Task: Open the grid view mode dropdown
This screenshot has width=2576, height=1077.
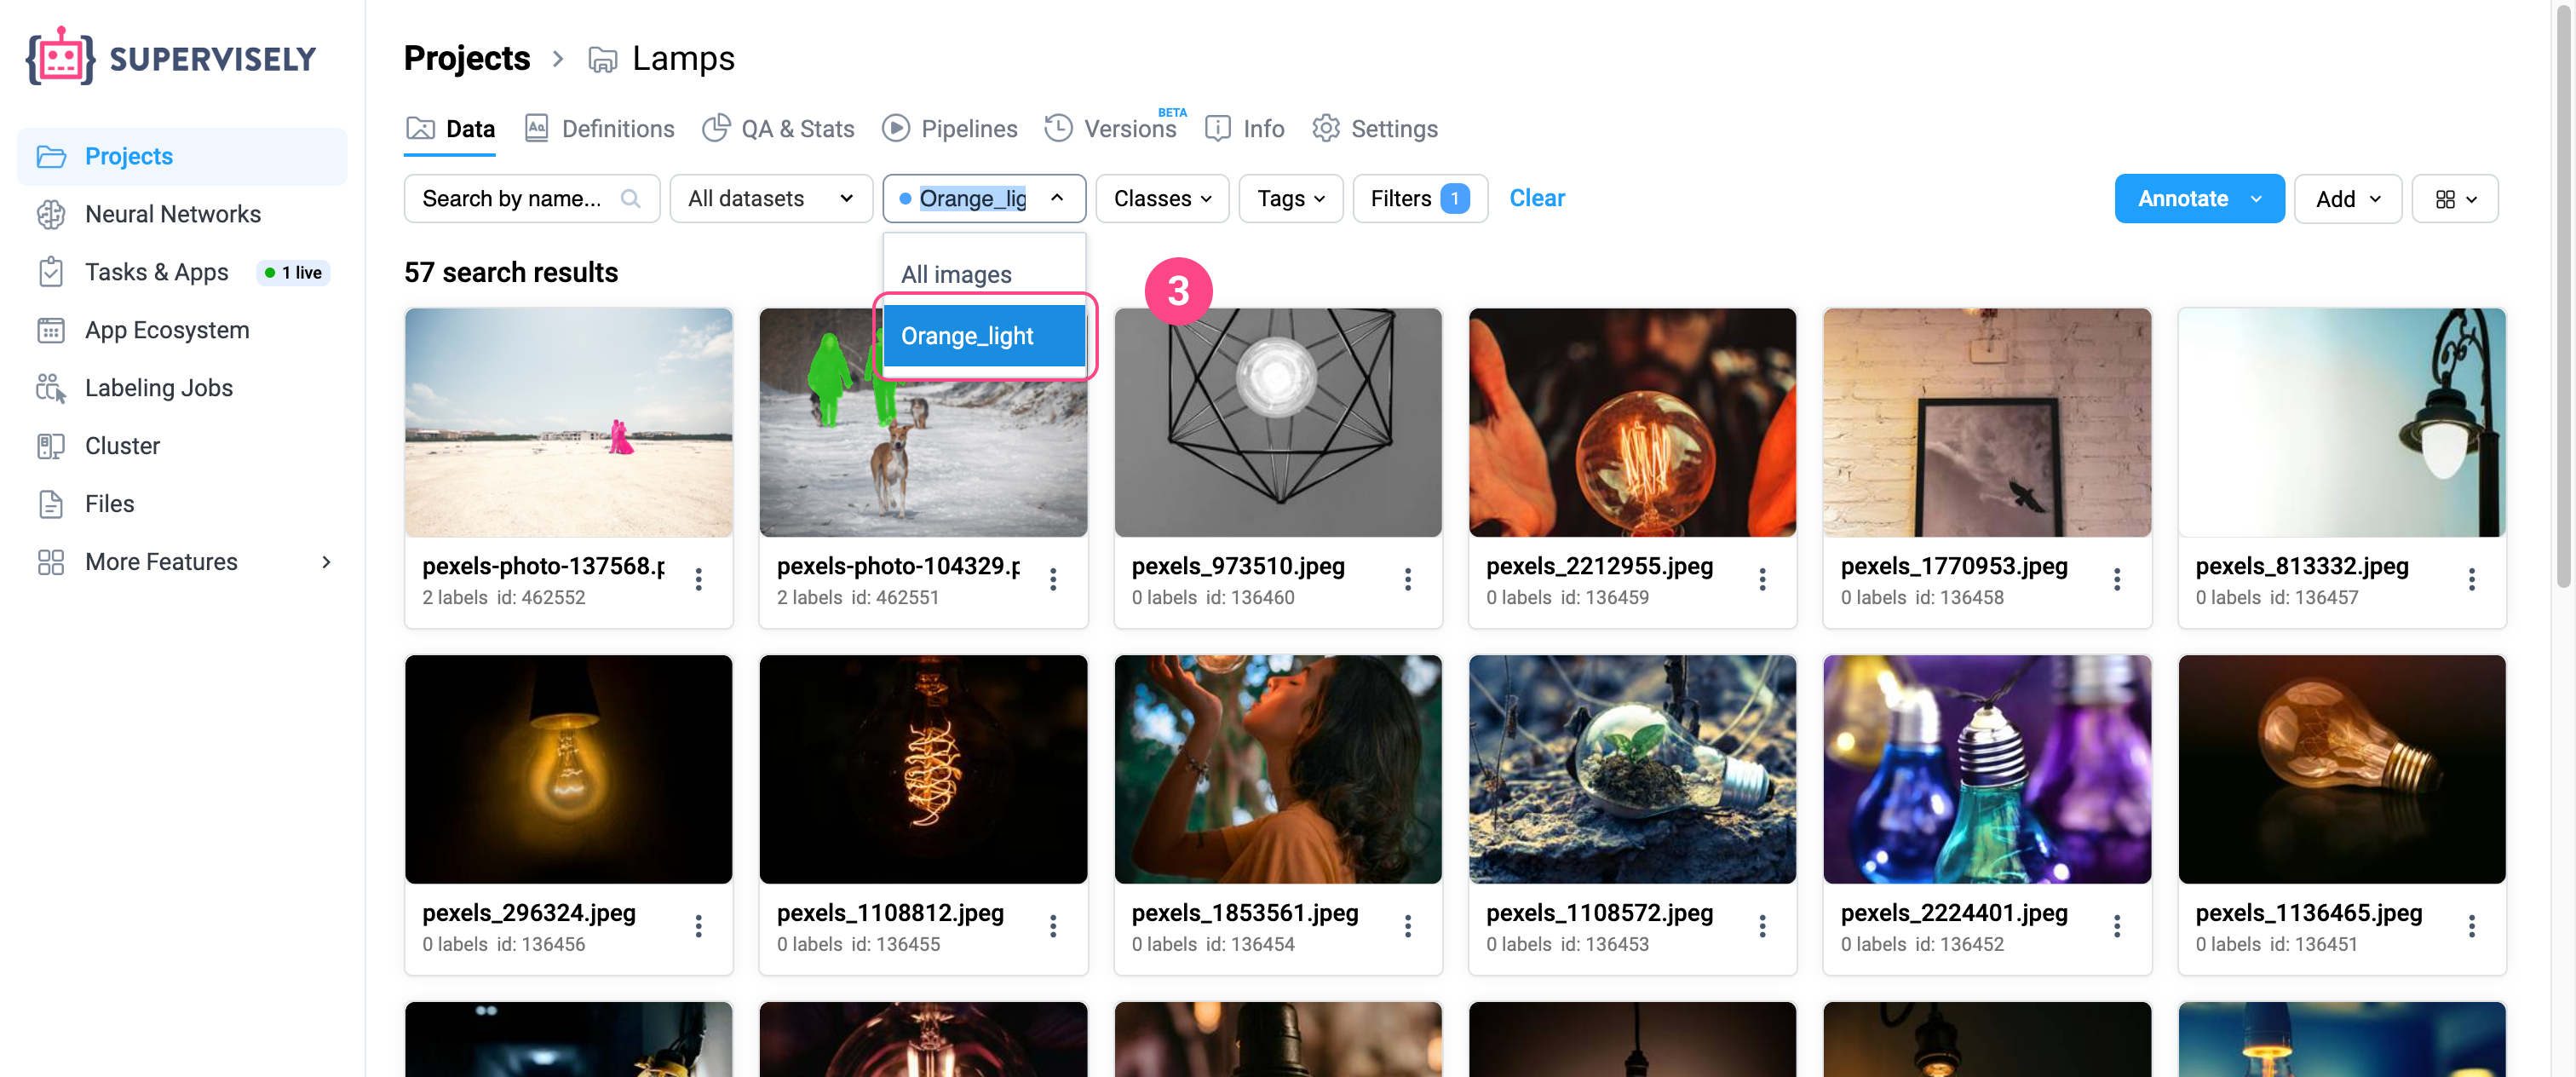Action: click(2454, 198)
